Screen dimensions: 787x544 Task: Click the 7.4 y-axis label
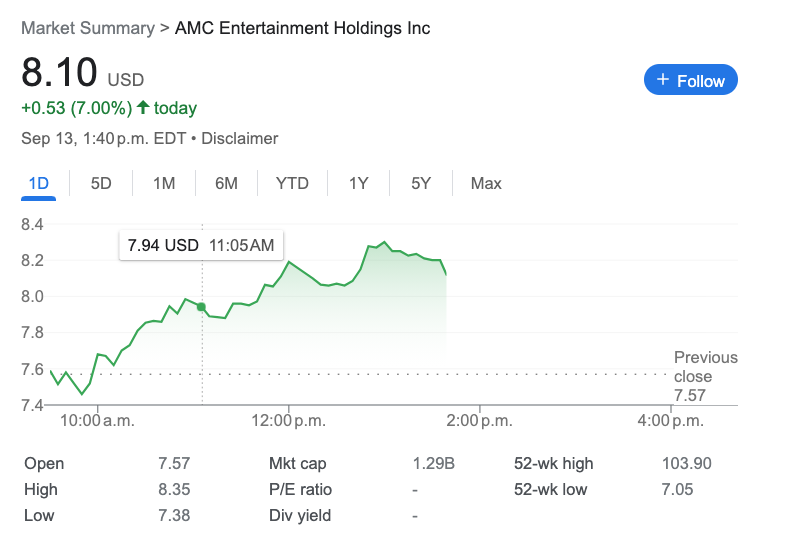[x=32, y=404]
